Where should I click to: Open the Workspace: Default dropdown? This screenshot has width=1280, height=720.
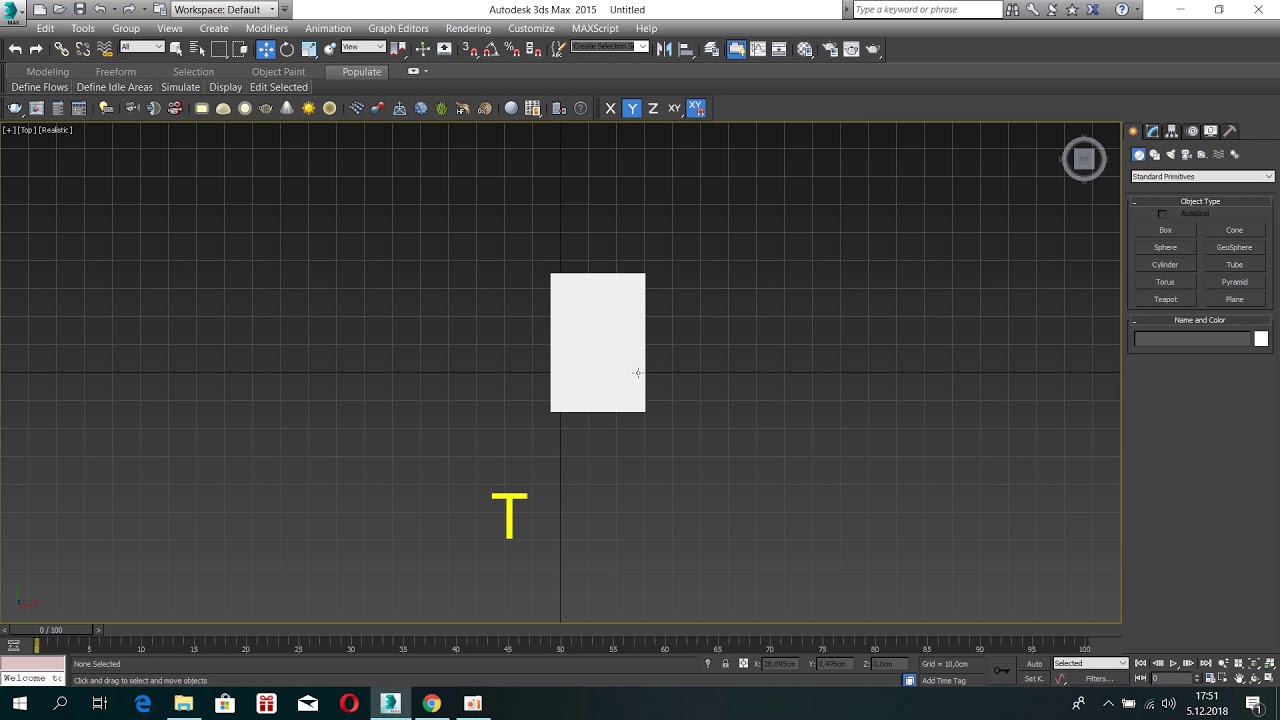click(224, 9)
